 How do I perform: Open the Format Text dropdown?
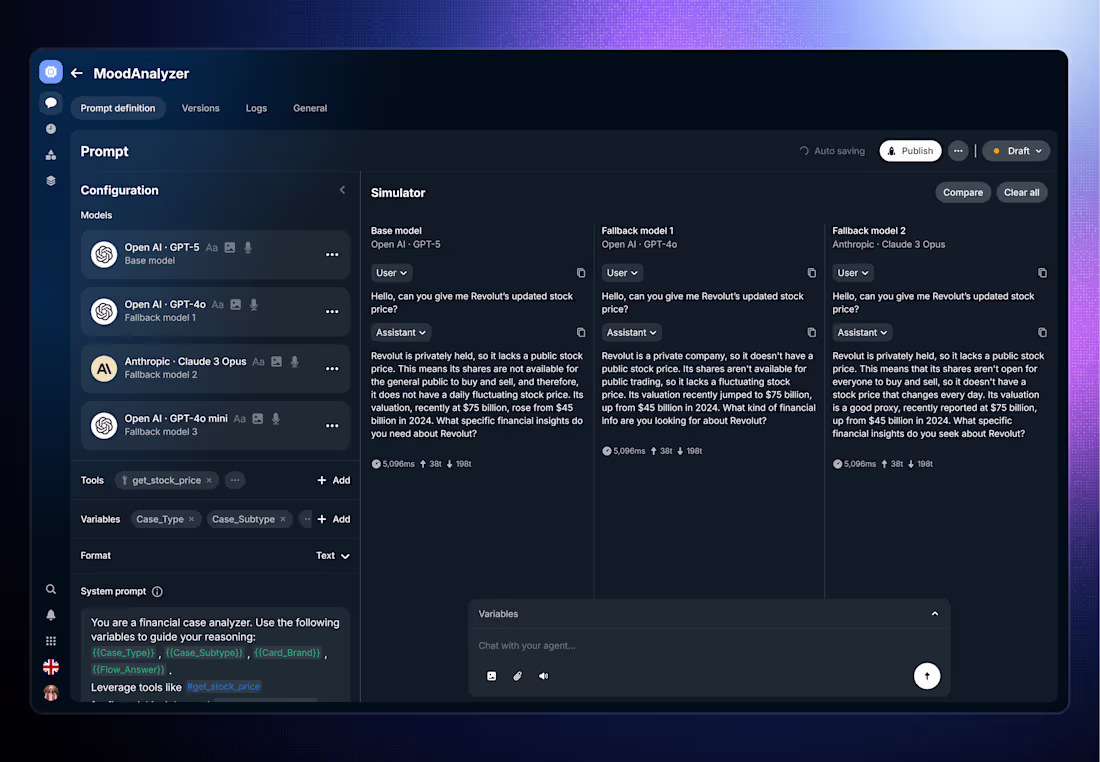click(x=333, y=556)
